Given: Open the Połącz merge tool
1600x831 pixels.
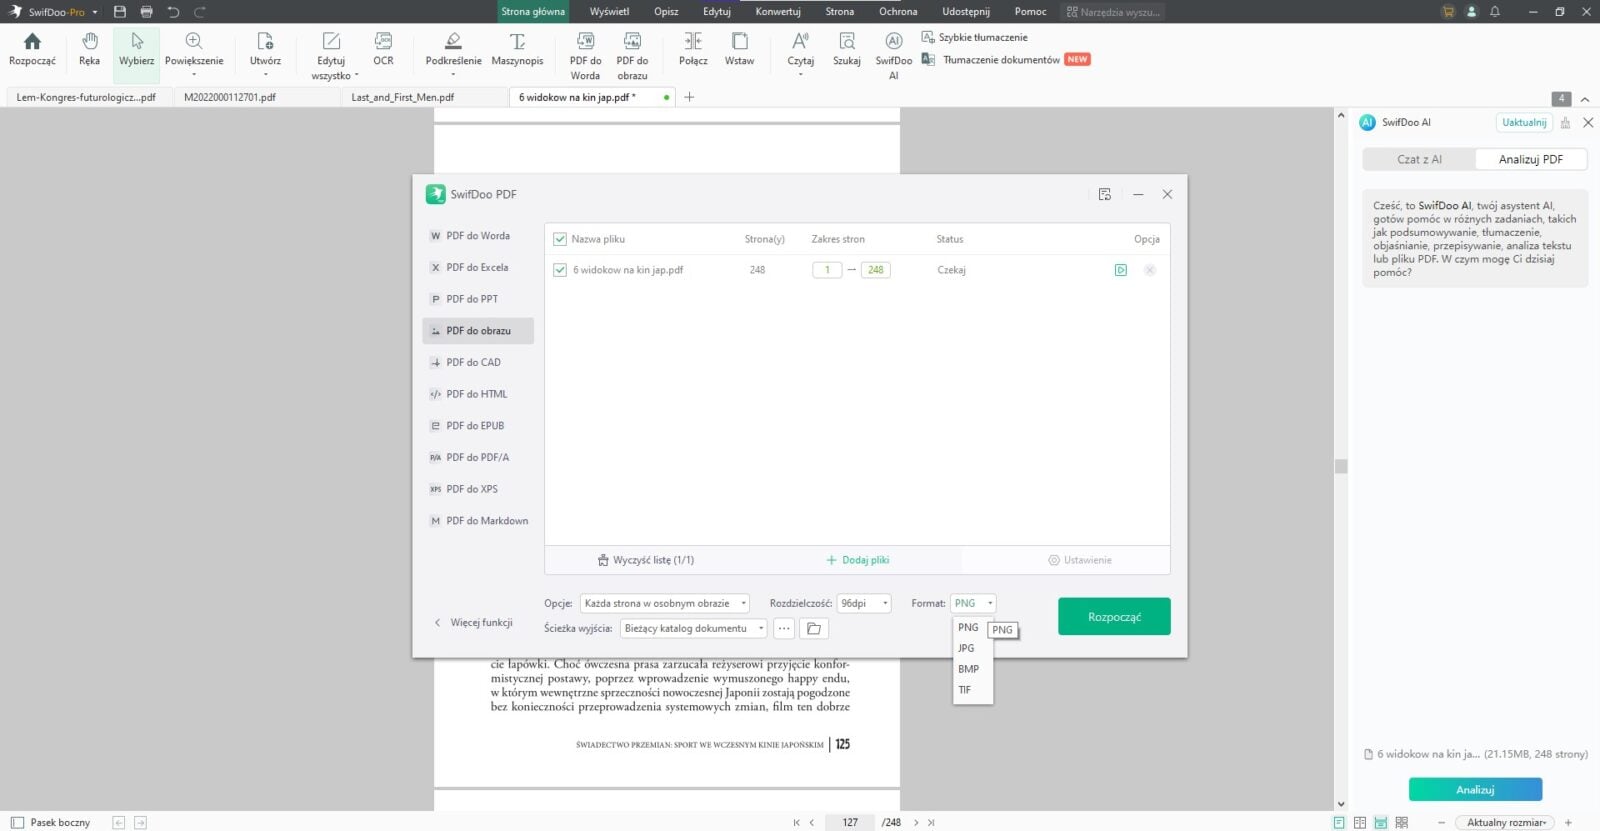Looking at the screenshot, I should pyautogui.click(x=693, y=49).
